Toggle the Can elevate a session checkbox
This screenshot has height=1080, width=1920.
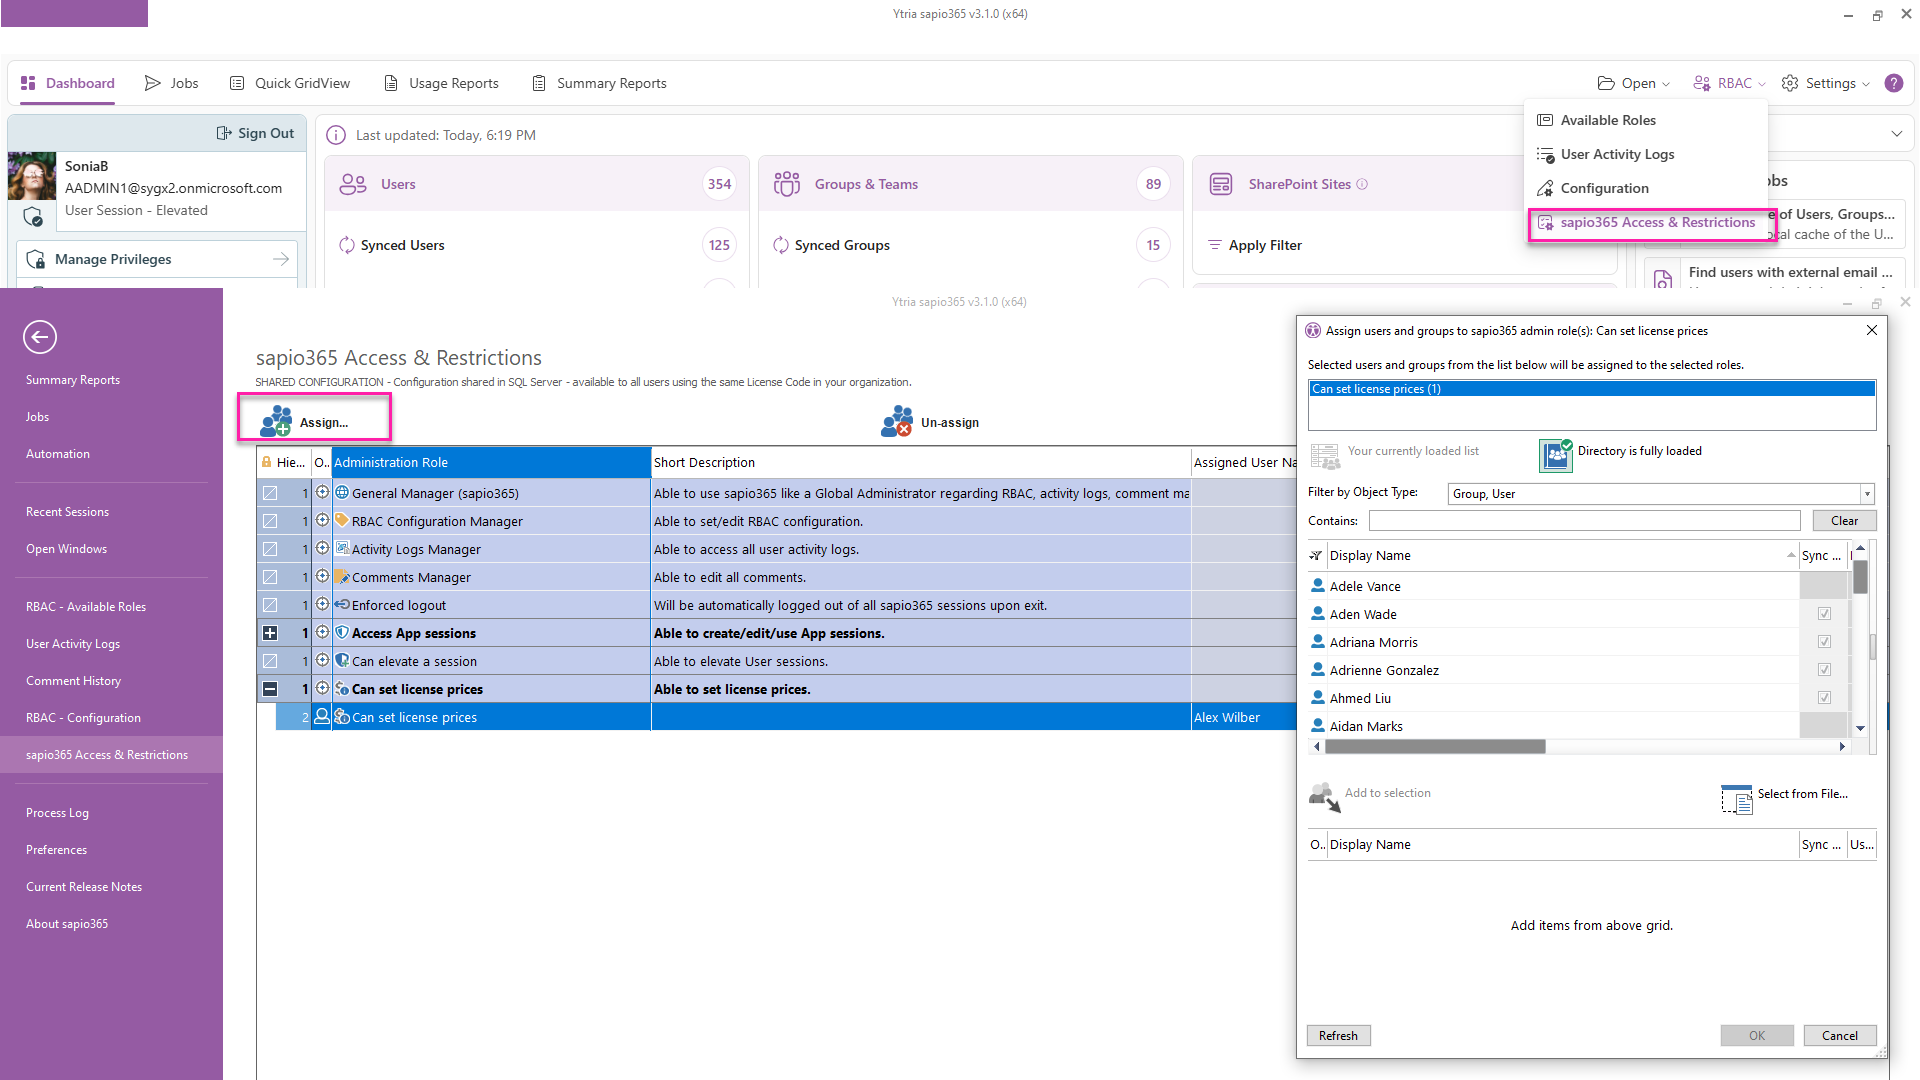pos(270,661)
